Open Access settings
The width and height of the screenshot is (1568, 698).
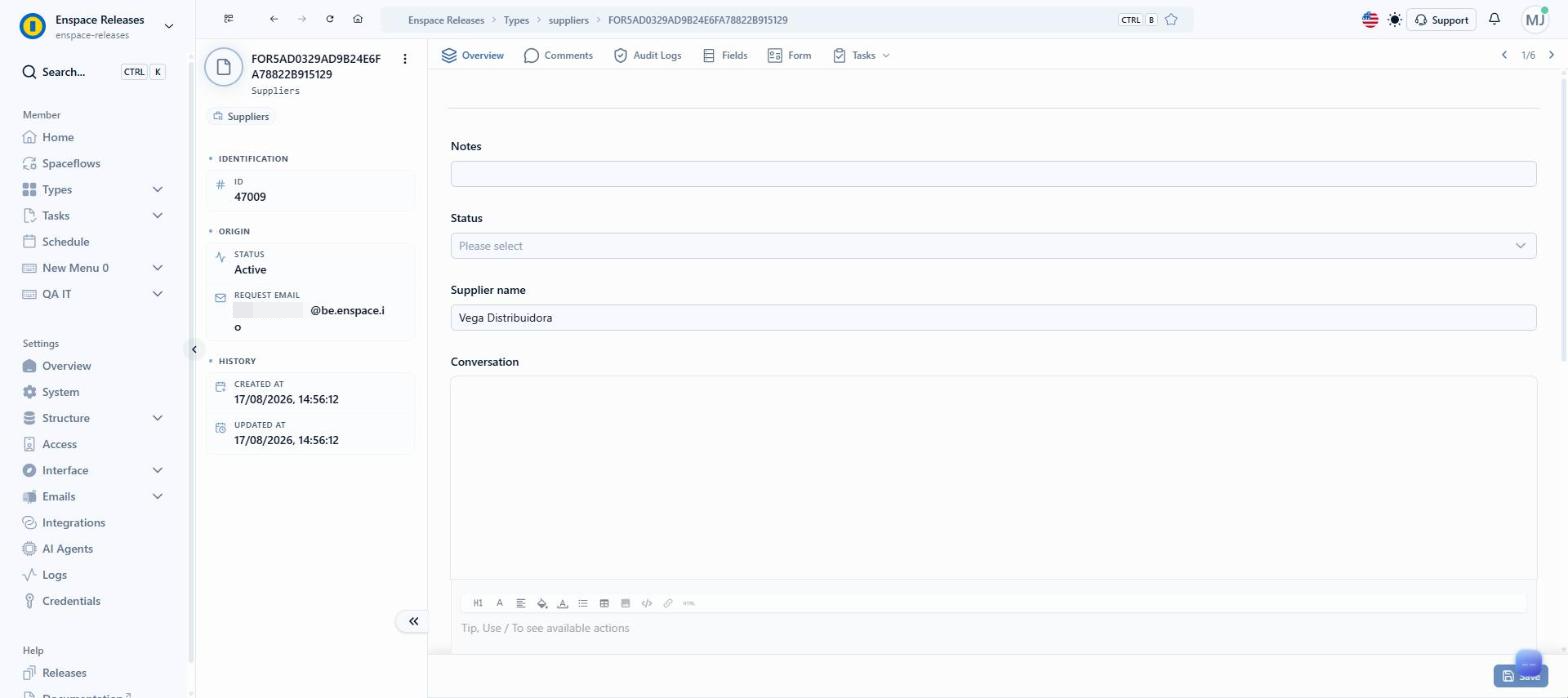tap(59, 444)
